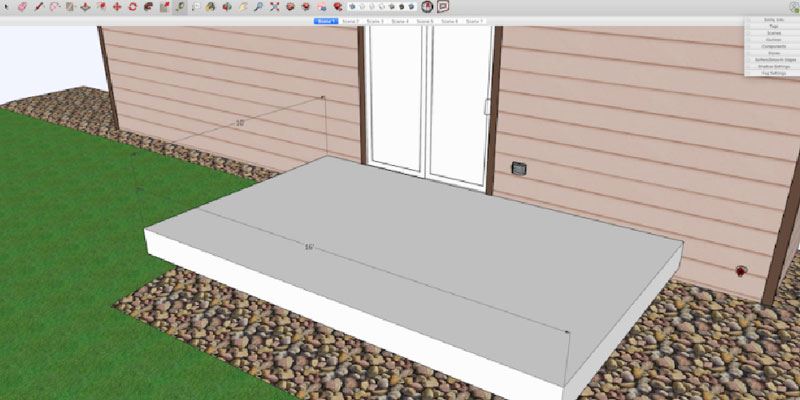This screenshot has height=400, width=800.
Task: Expand the Tags panel
Action: (x=773, y=26)
